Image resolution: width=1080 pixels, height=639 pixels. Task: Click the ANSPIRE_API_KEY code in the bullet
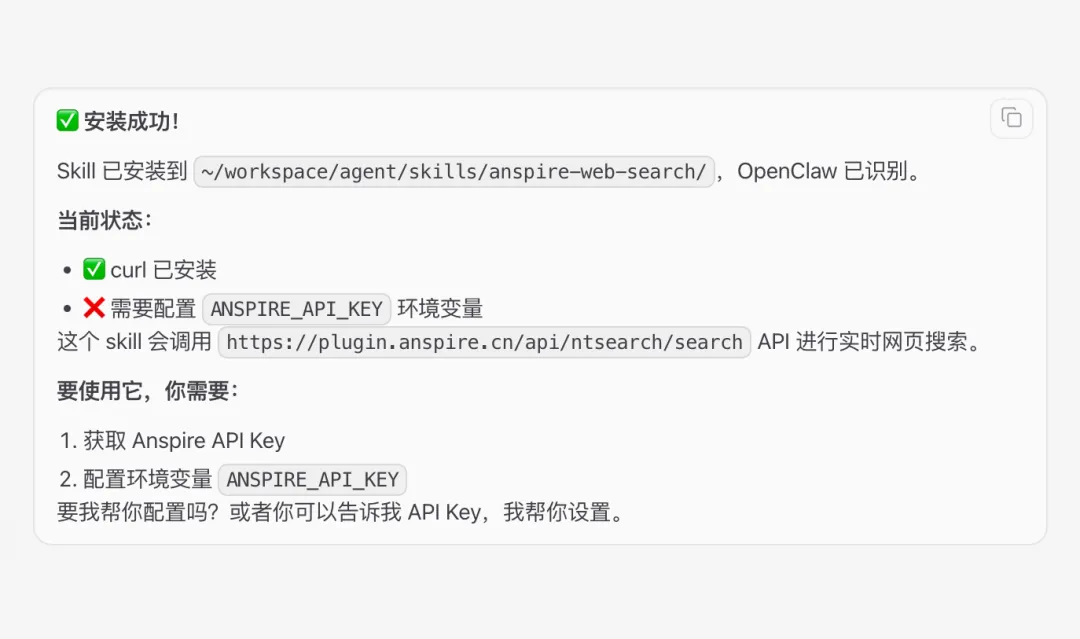[297, 309]
